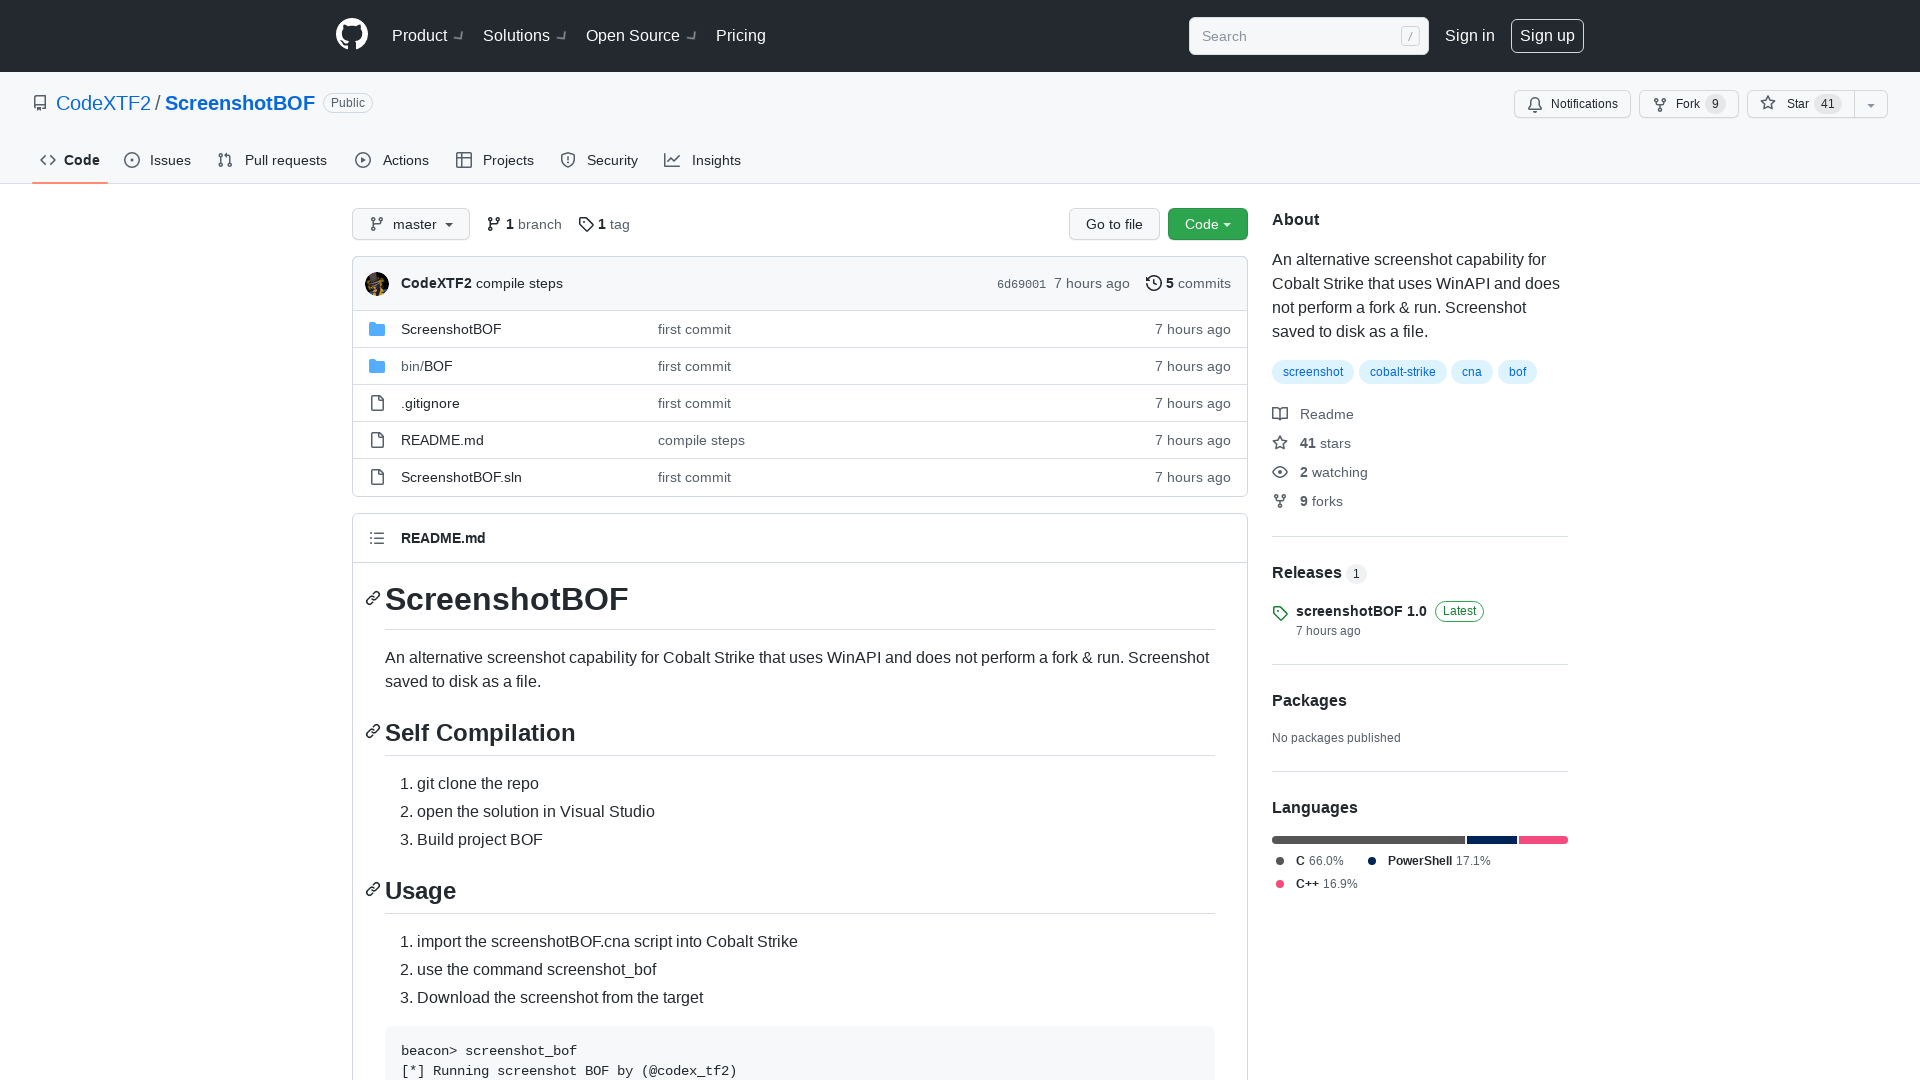Click the GitHub home logo
This screenshot has width=1920, height=1080.
tap(351, 35)
